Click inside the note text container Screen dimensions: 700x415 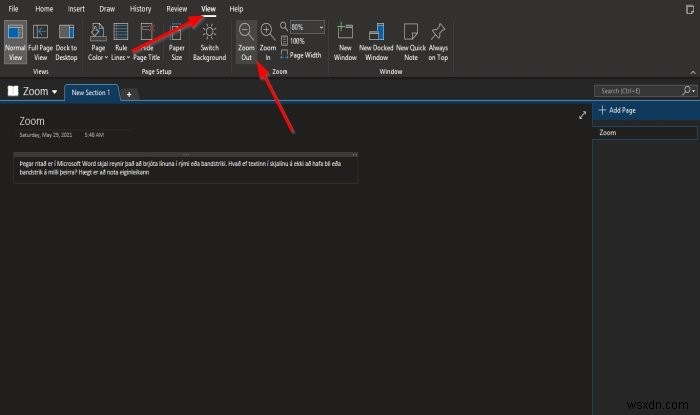185,168
